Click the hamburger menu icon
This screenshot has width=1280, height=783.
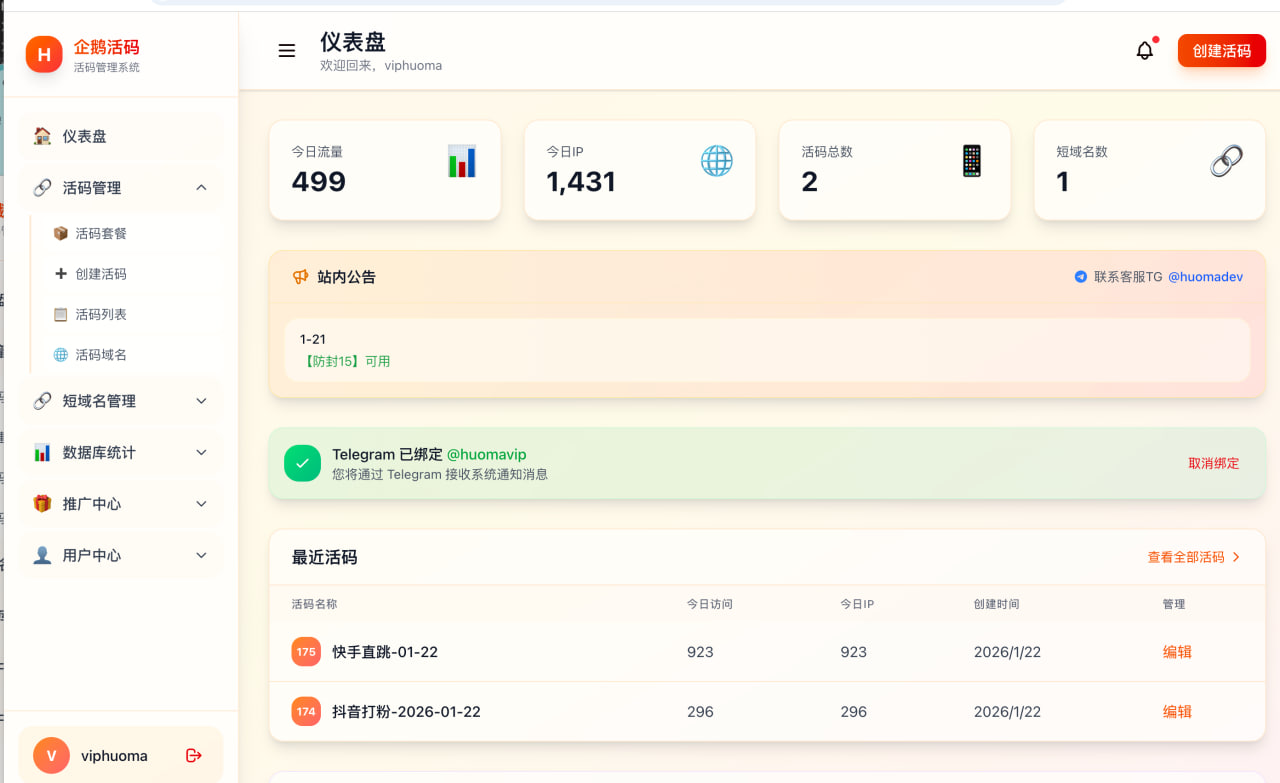pos(286,50)
